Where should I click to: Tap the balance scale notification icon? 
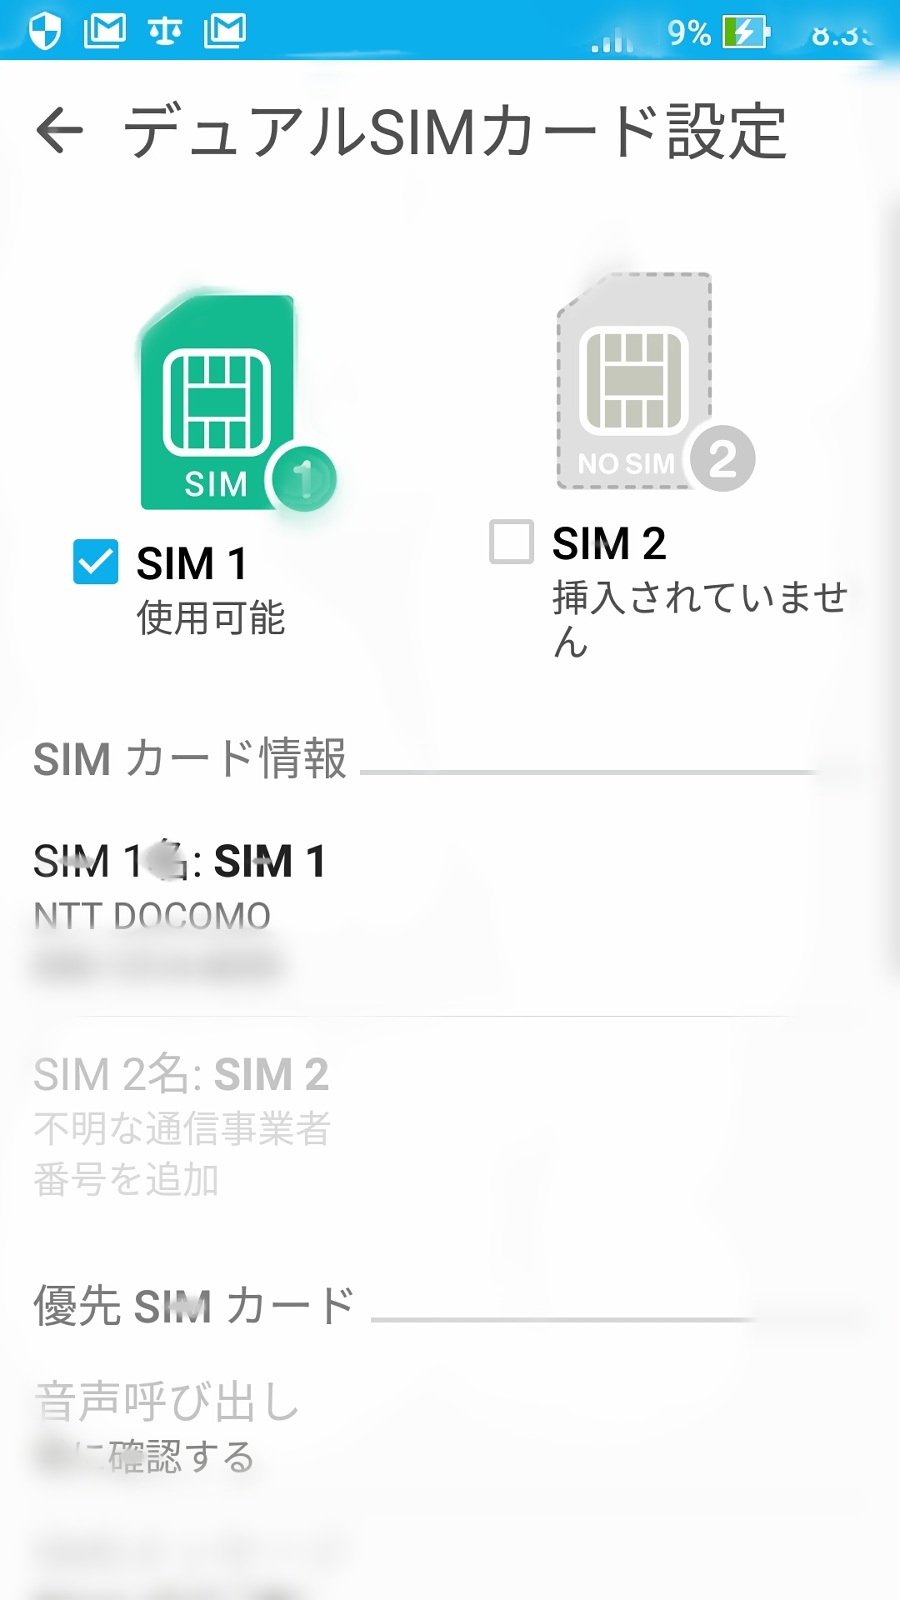(165, 31)
